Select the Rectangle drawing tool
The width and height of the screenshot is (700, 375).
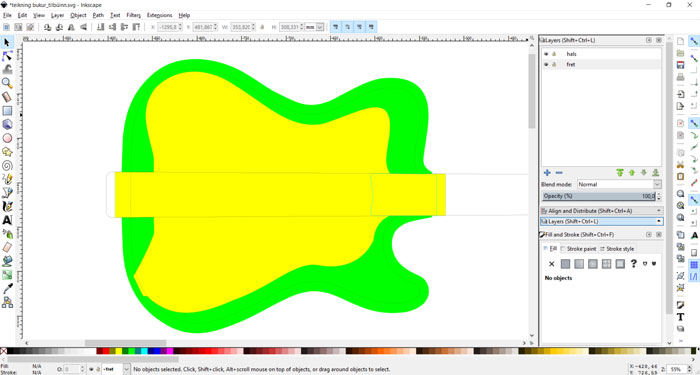tap(7, 111)
